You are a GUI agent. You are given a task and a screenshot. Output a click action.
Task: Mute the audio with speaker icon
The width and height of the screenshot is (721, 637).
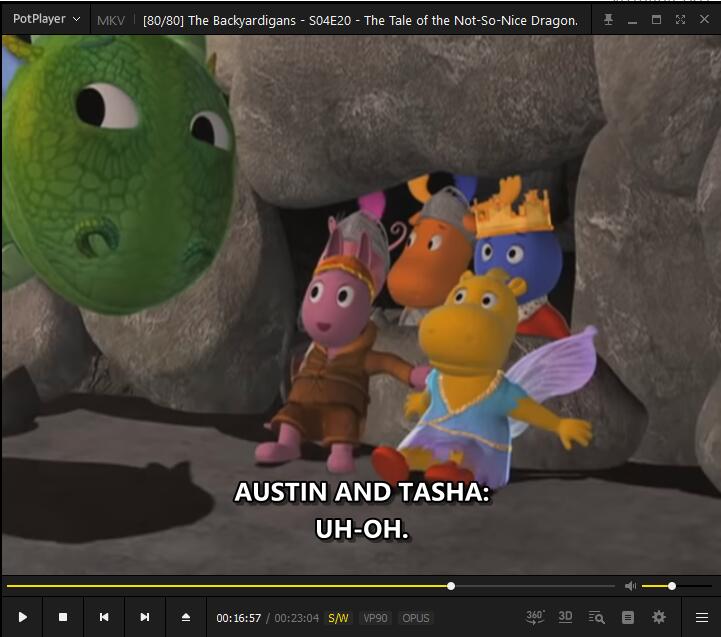pos(630,585)
